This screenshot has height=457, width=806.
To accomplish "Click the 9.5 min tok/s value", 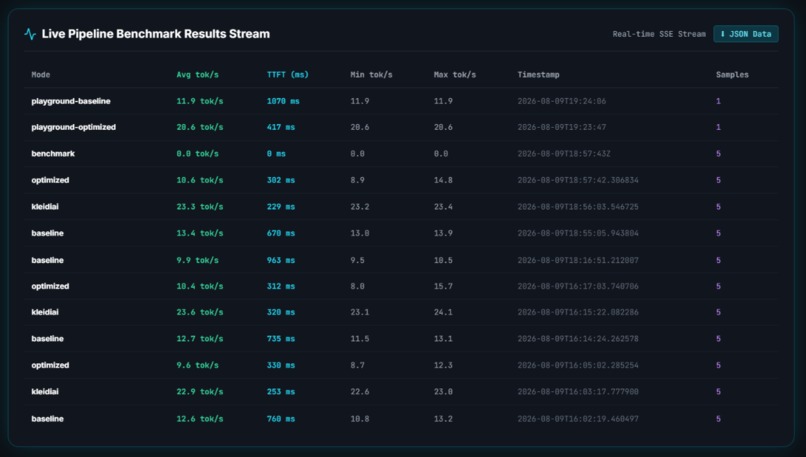I will coord(357,260).
